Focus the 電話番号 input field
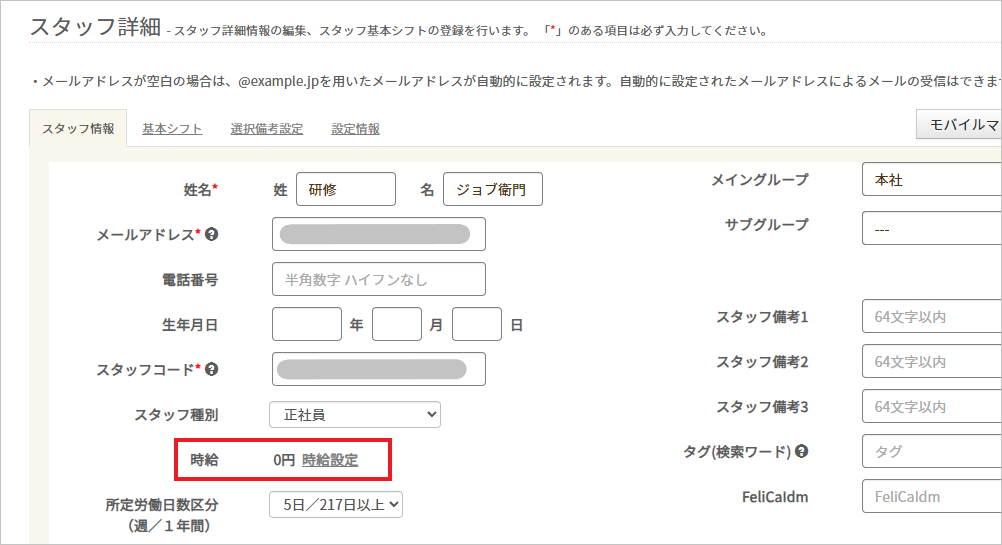Viewport: 1002px width, 545px height. pyautogui.click(x=378, y=280)
